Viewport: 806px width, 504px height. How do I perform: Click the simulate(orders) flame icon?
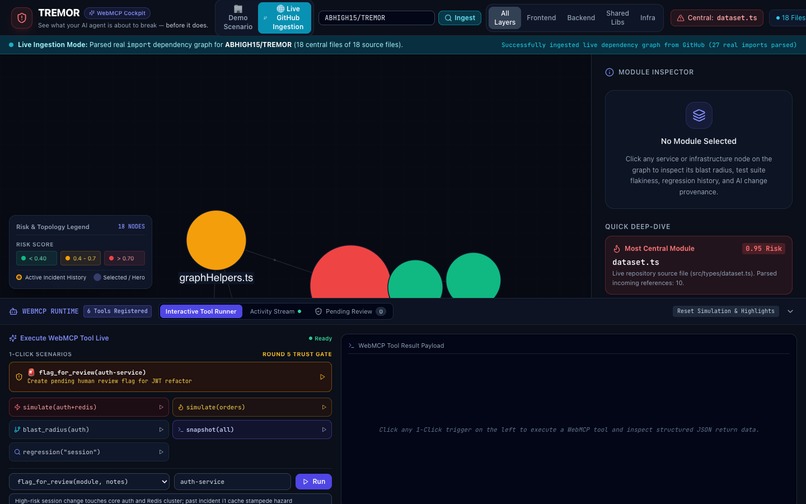pyautogui.click(x=181, y=407)
